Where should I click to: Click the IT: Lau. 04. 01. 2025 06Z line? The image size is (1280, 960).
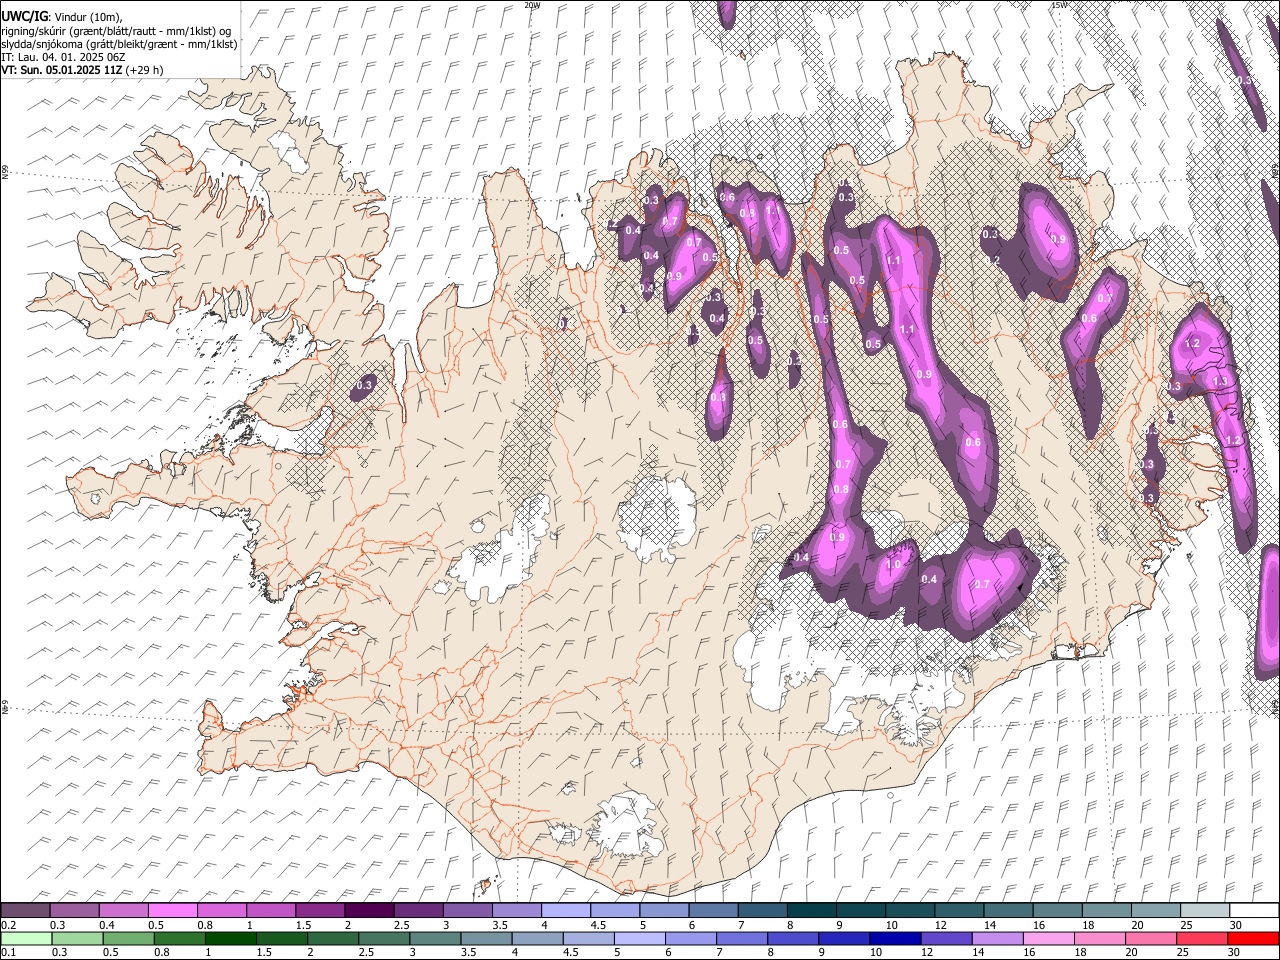point(63,57)
